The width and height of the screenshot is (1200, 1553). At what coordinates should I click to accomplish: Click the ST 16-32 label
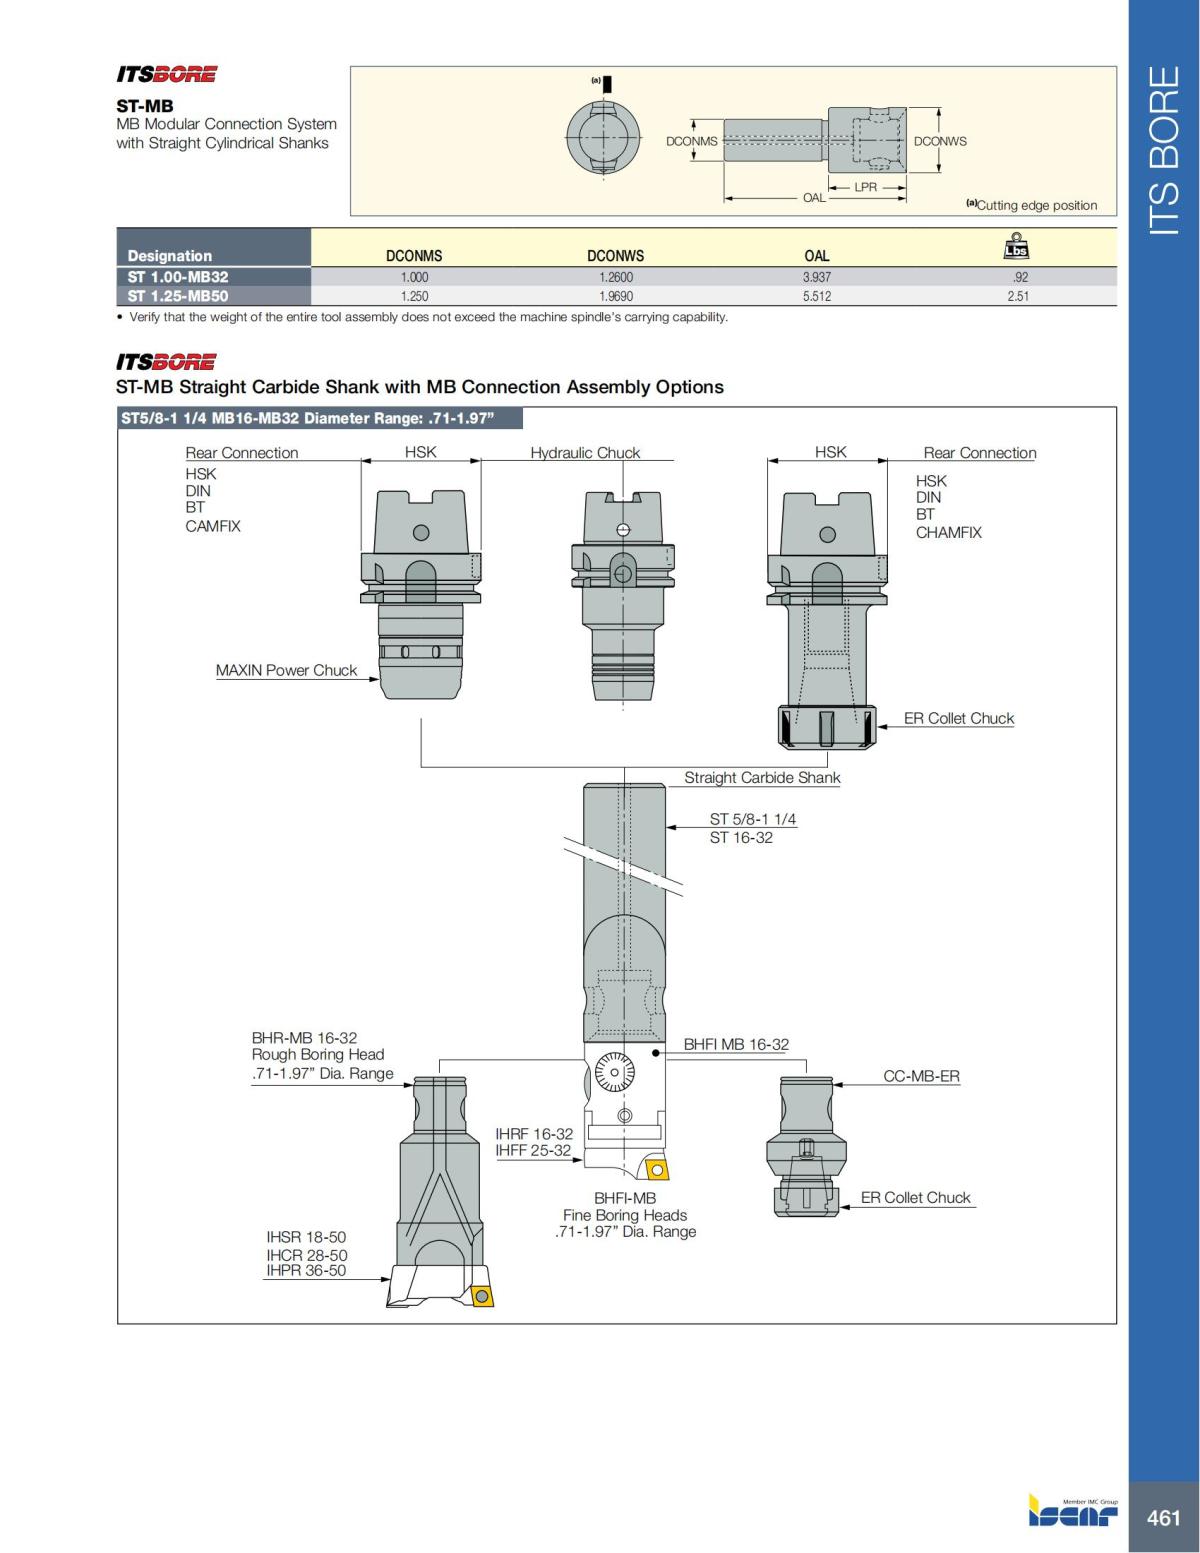tap(741, 837)
